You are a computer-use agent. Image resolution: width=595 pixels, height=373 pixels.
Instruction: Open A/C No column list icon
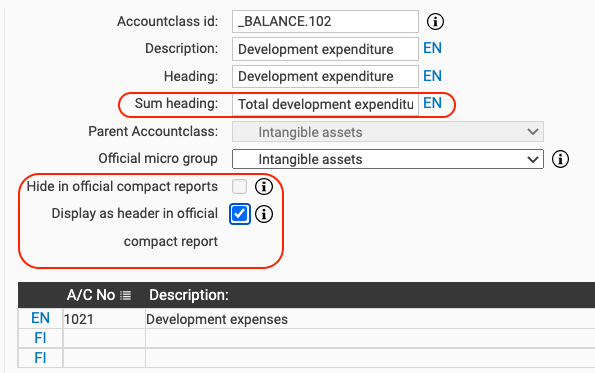click(126, 295)
